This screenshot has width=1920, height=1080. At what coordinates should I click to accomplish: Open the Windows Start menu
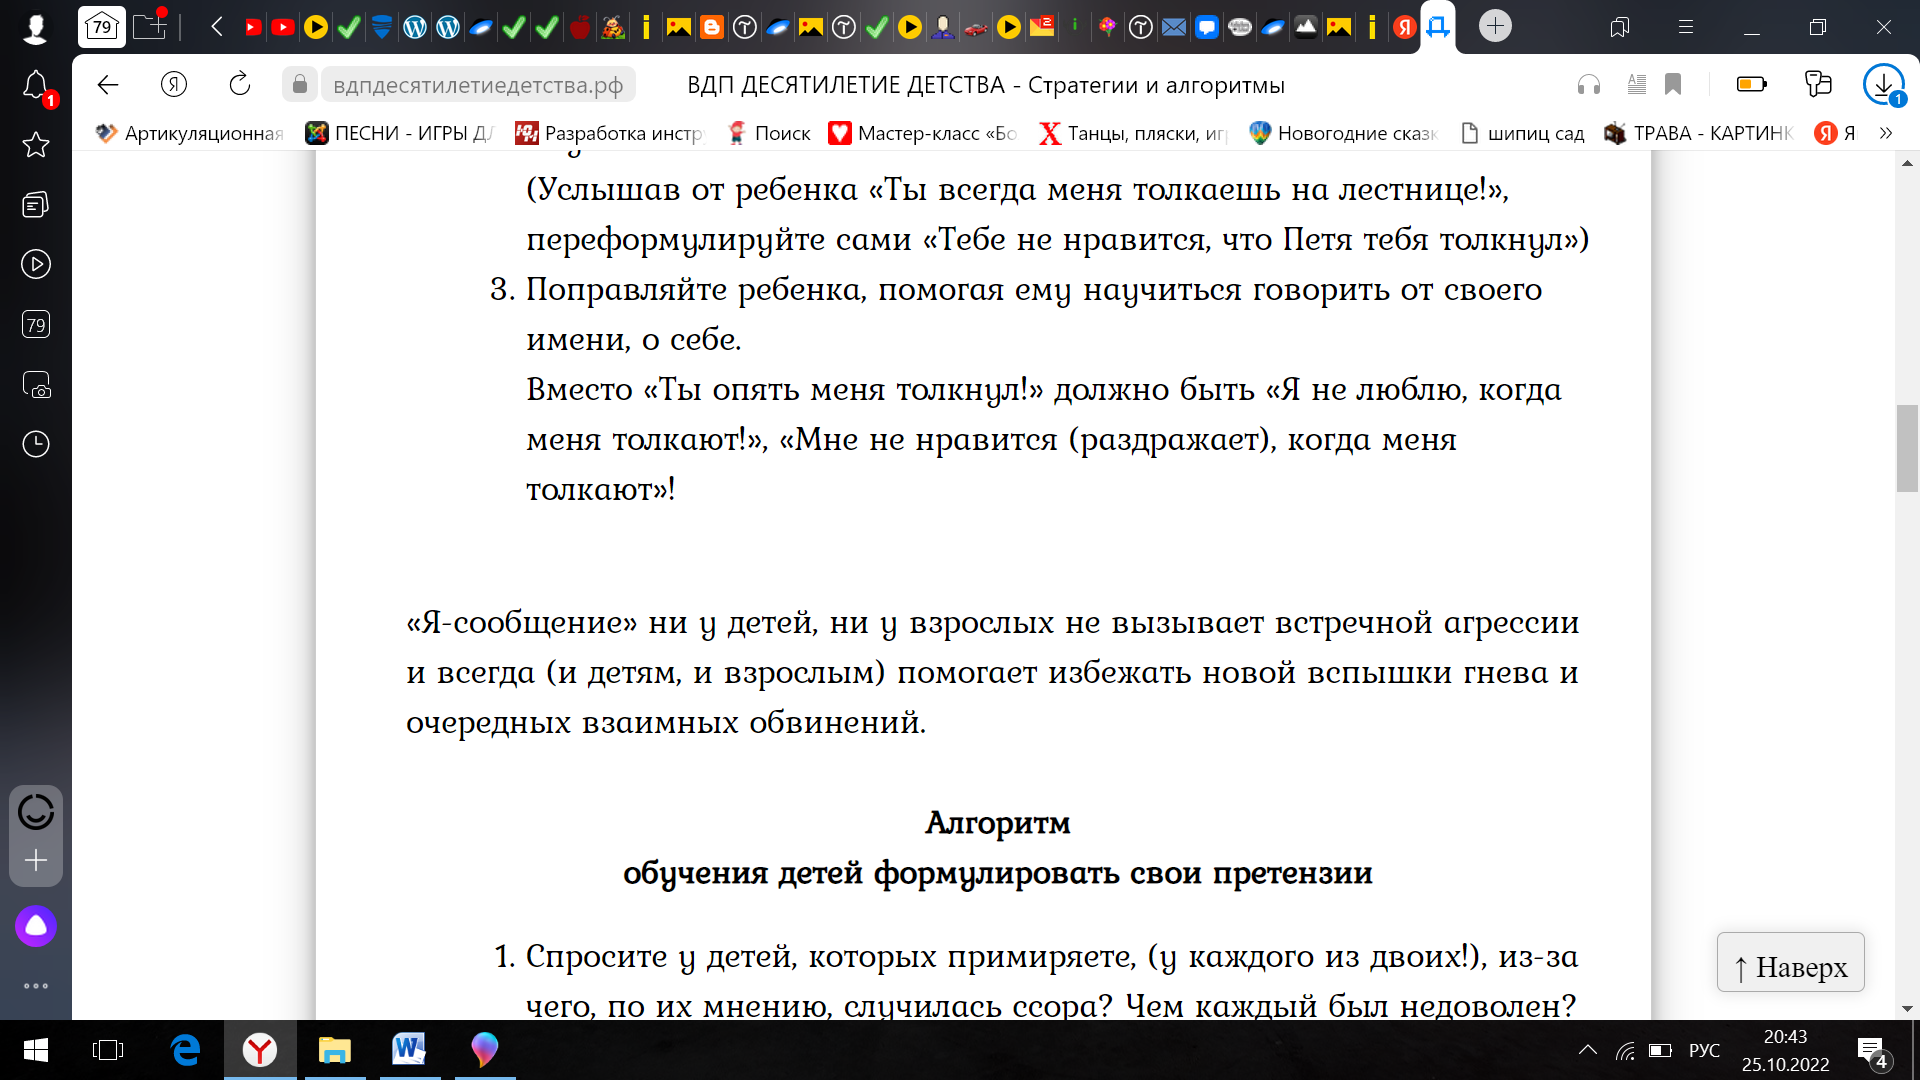click(35, 1050)
